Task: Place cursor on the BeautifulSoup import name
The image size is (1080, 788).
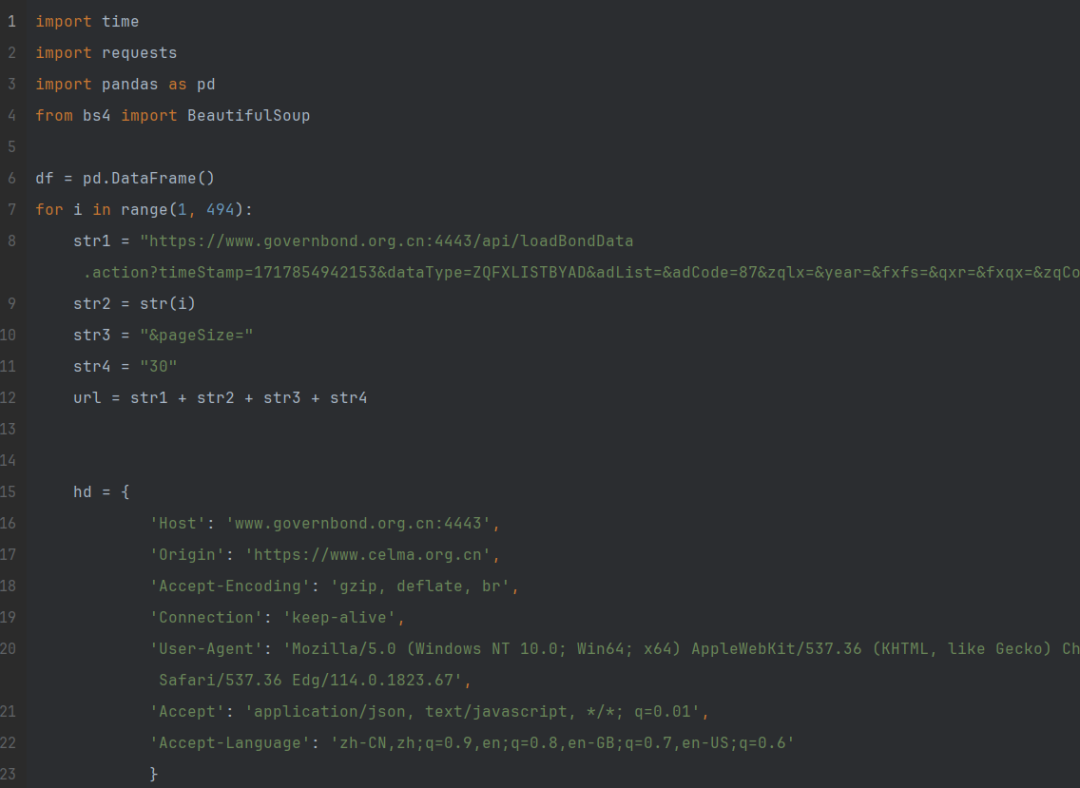Action: click(248, 115)
